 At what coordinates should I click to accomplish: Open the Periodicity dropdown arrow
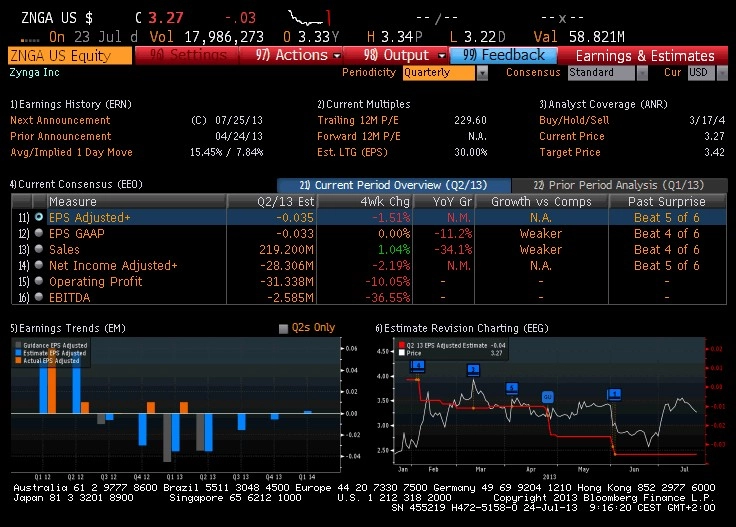(482, 73)
